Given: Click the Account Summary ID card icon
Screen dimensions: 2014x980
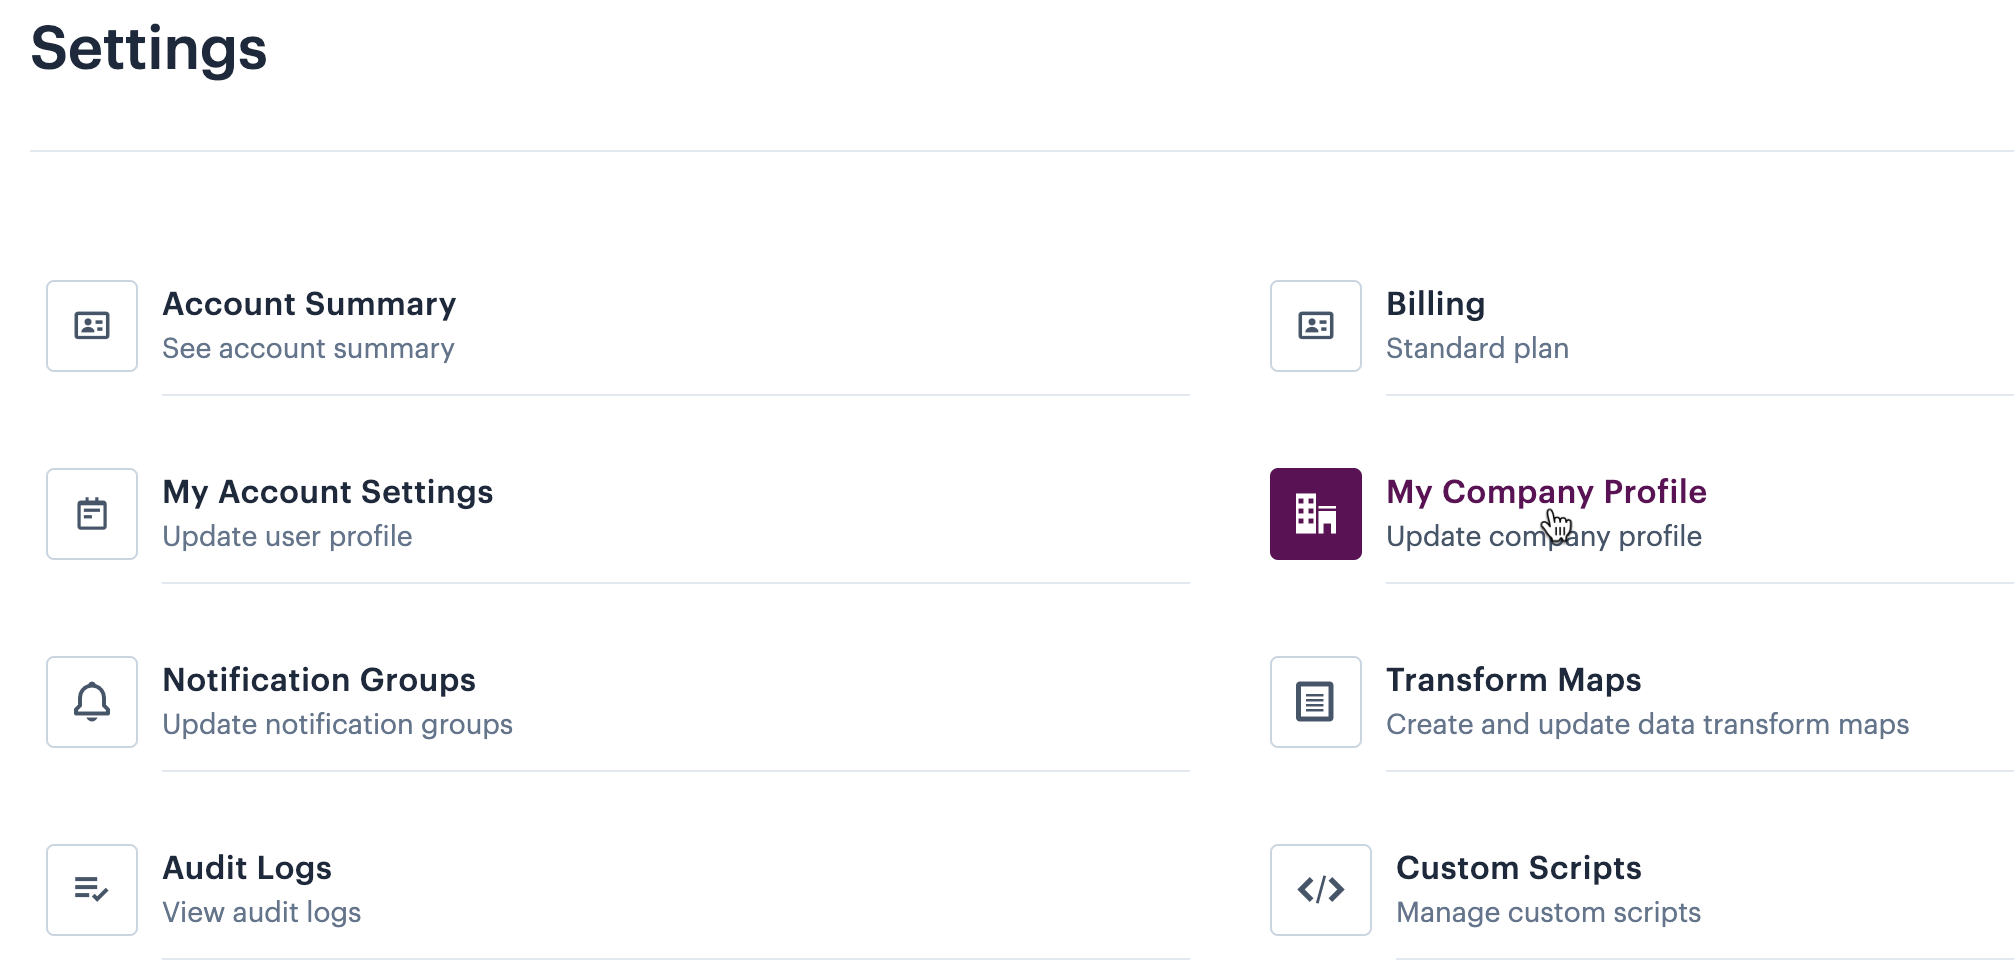Looking at the screenshot, I should pos(92,326).
